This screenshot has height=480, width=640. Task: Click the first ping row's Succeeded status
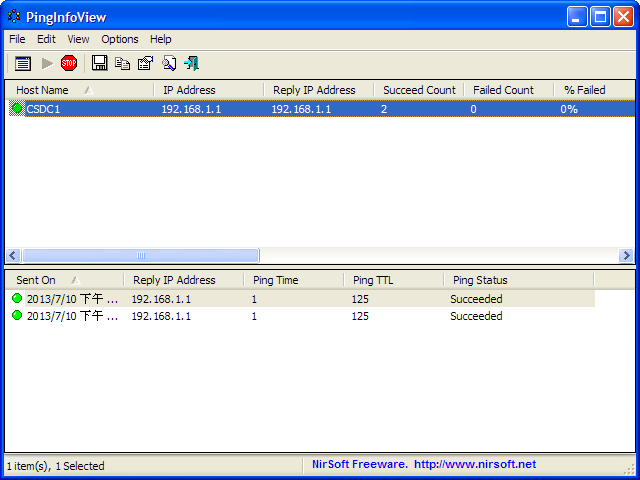(x=476, y=299)
